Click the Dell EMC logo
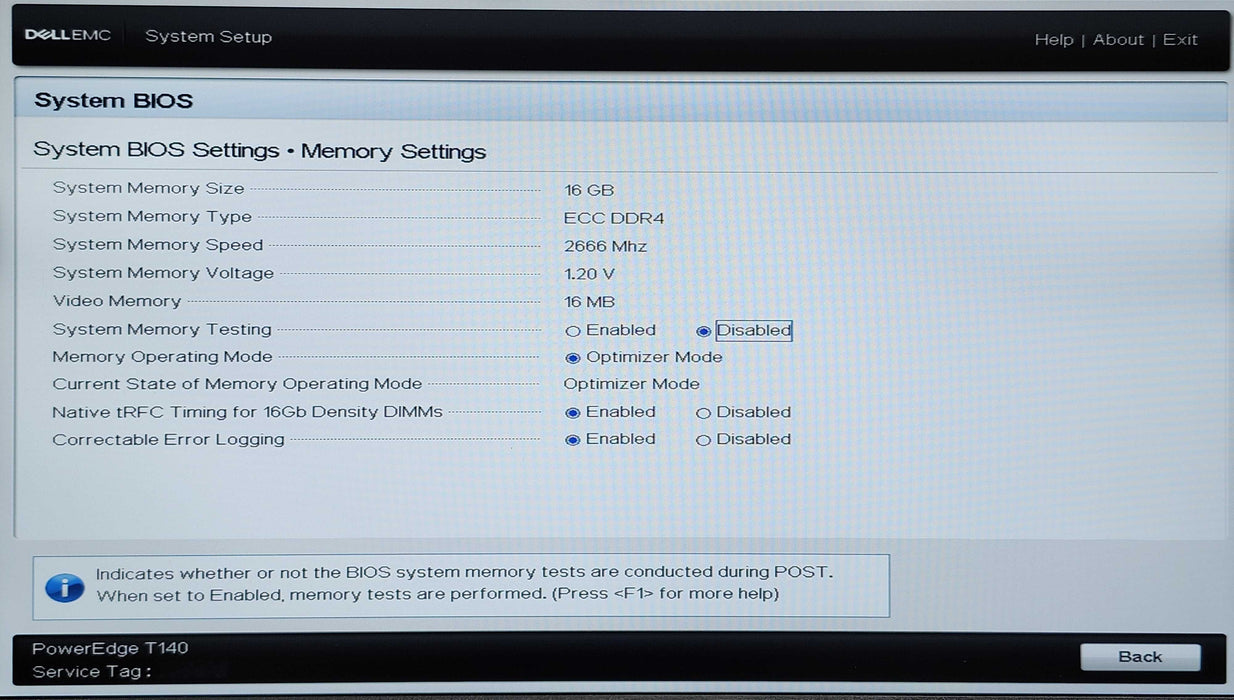The height and width of the screenshot is (700, 1234). [67, 36]
